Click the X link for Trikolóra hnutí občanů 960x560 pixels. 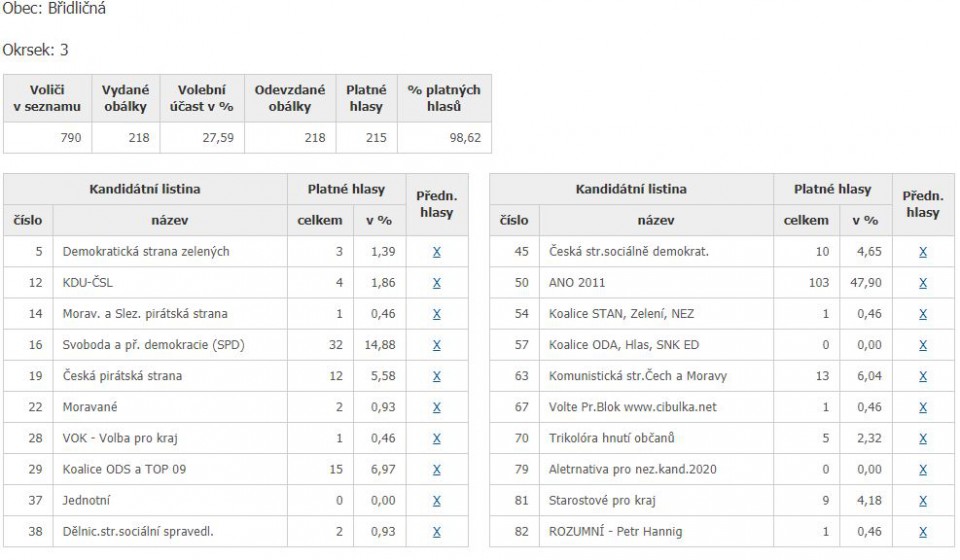[x=923, y=438]
